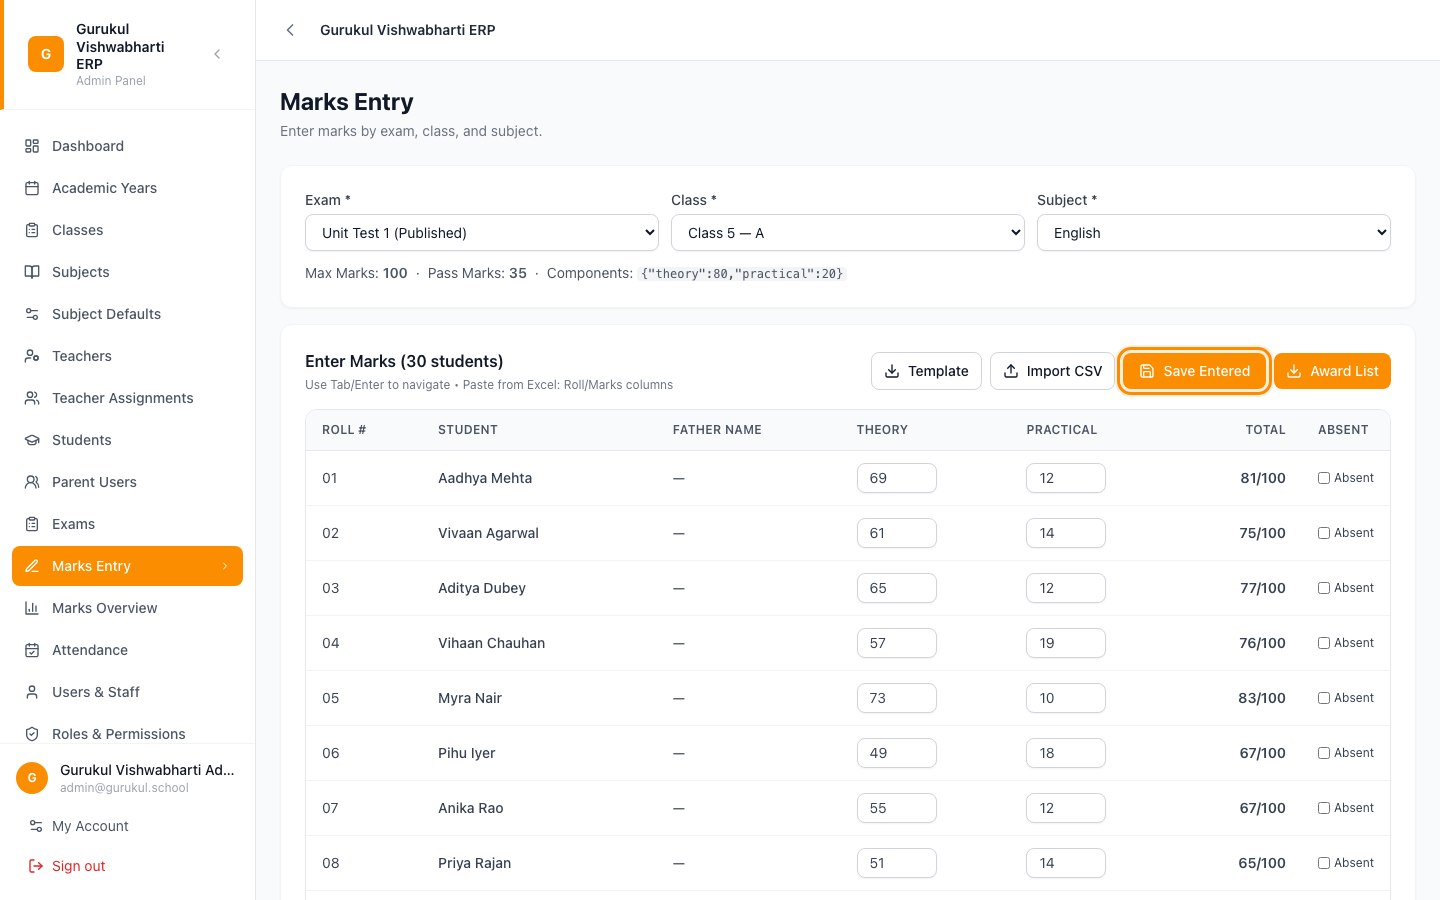This screenshot has width=1440, height=900.
Task: Click the Dashboard grid icon in sidebar
Action: (32, 146)
